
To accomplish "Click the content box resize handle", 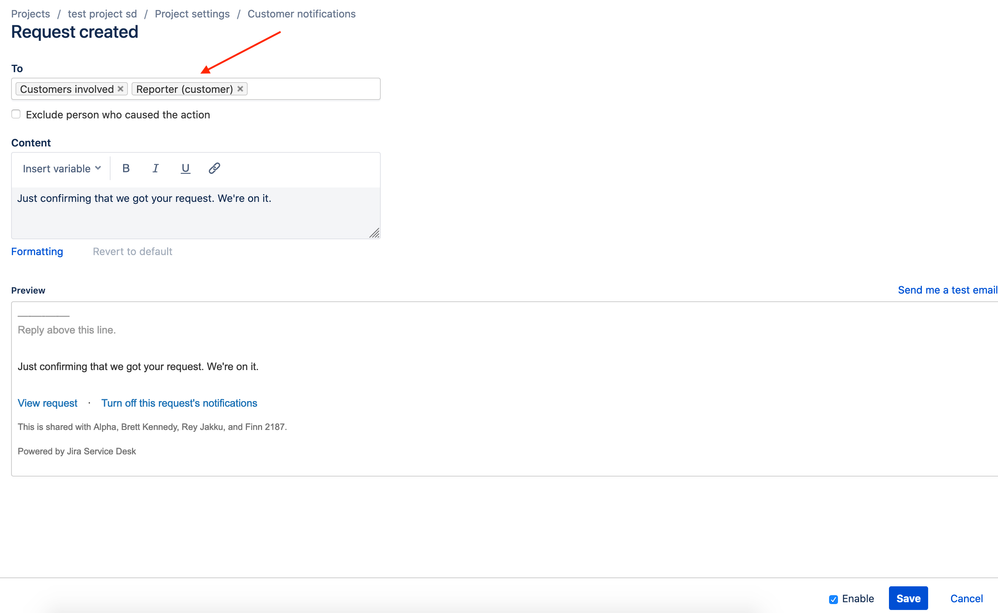I will pyautogui.click(x=374, y=233).
